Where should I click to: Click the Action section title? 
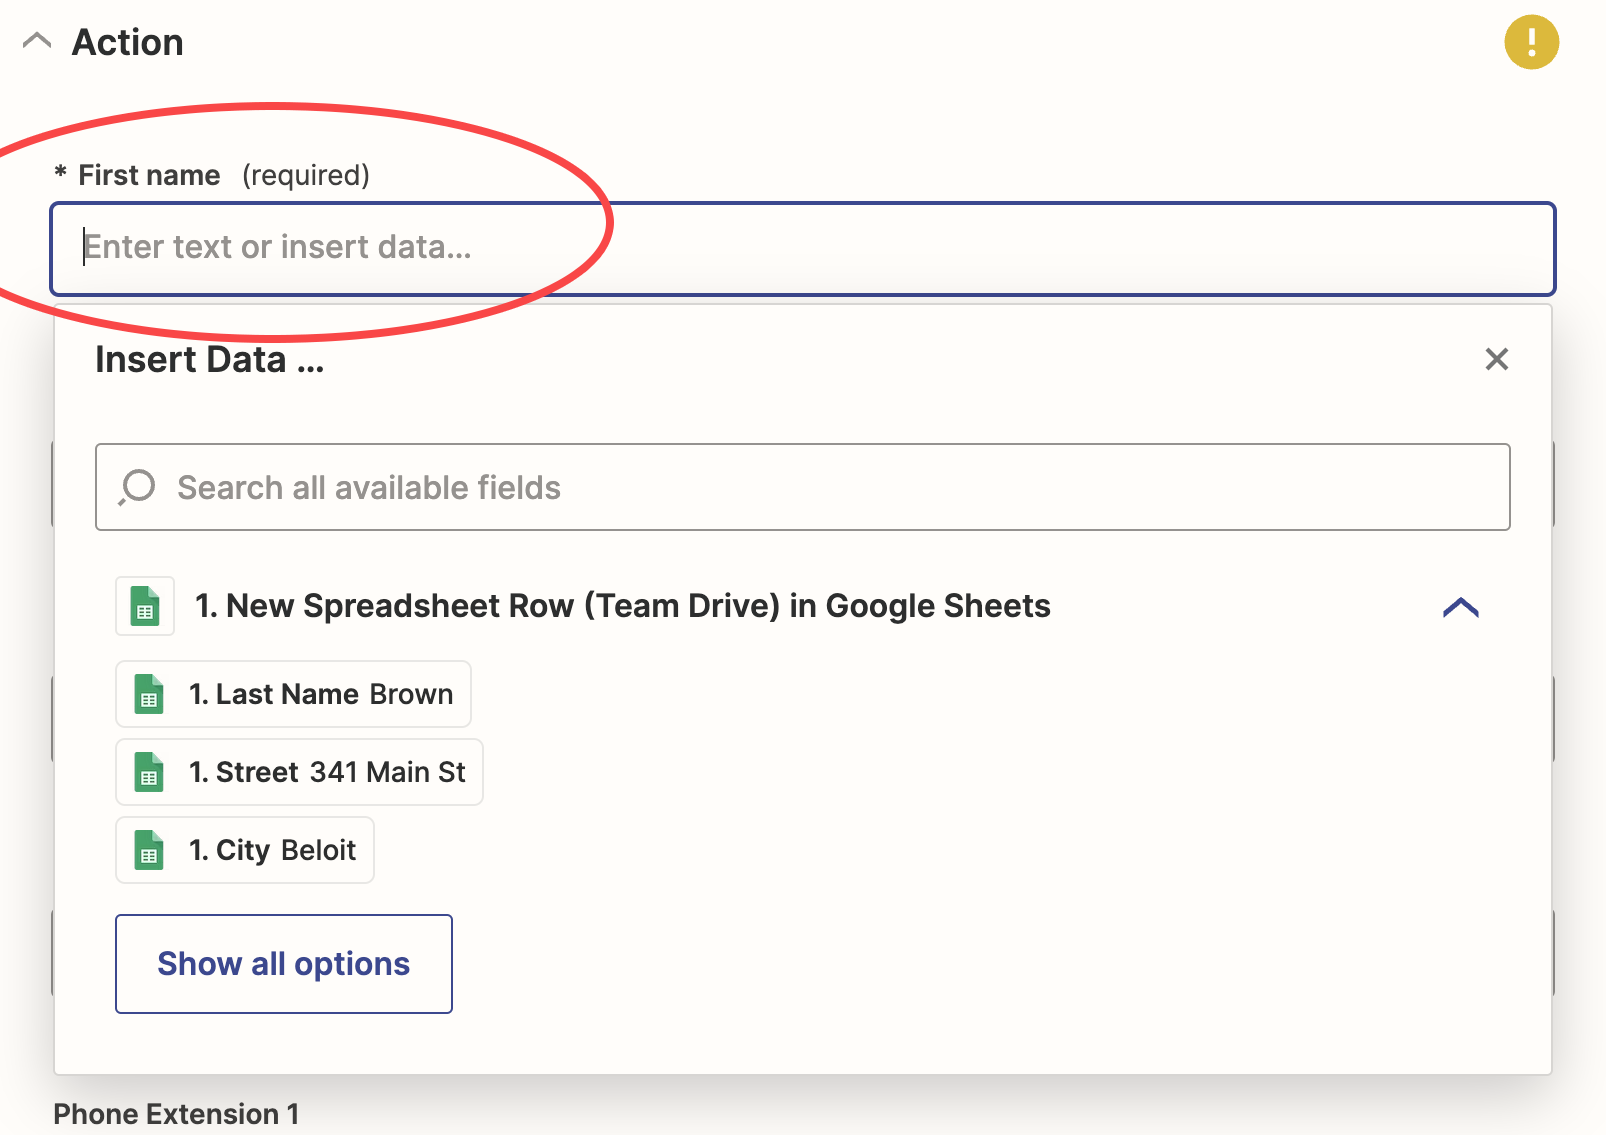[128, 42]
